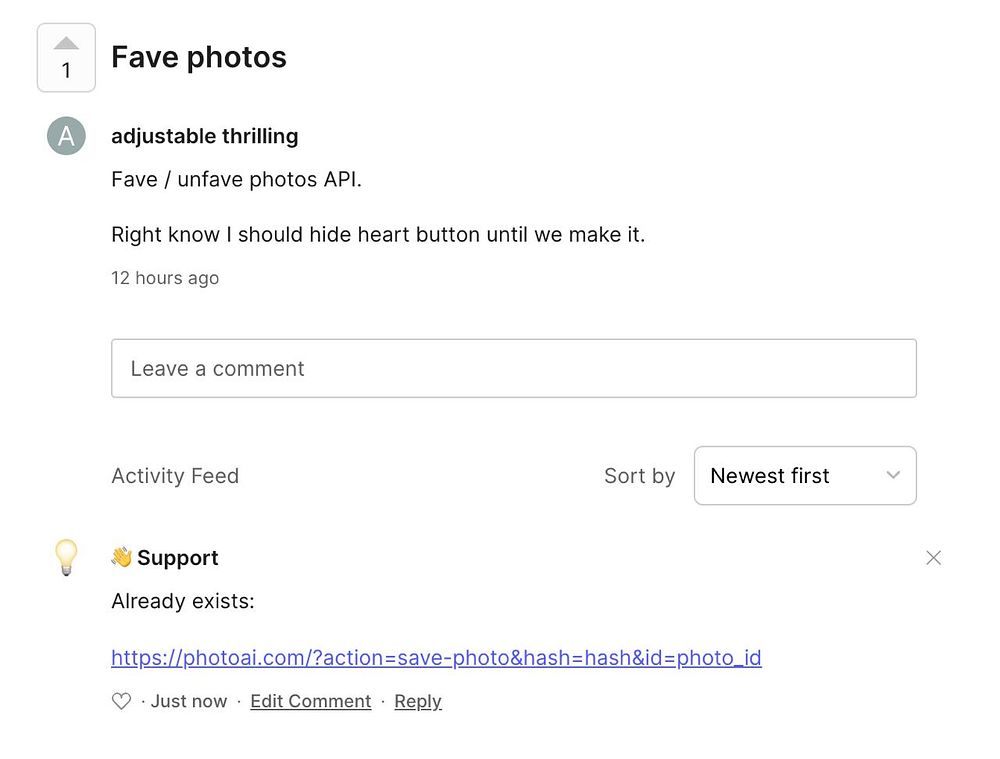The image size is (1000, 759).
Task: Open the photoai.com save-photo link
Action: click(x=436, y=657)
